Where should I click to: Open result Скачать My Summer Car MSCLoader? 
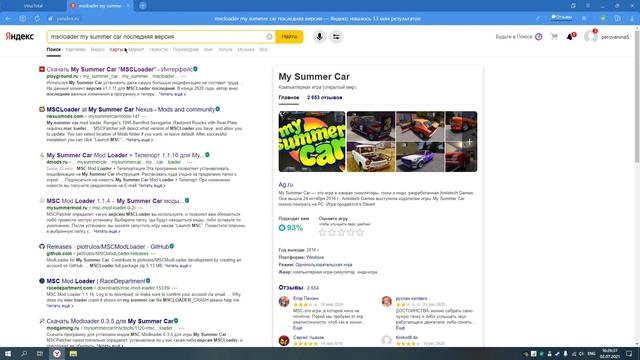pyautogui.click(x=119, y=69)
